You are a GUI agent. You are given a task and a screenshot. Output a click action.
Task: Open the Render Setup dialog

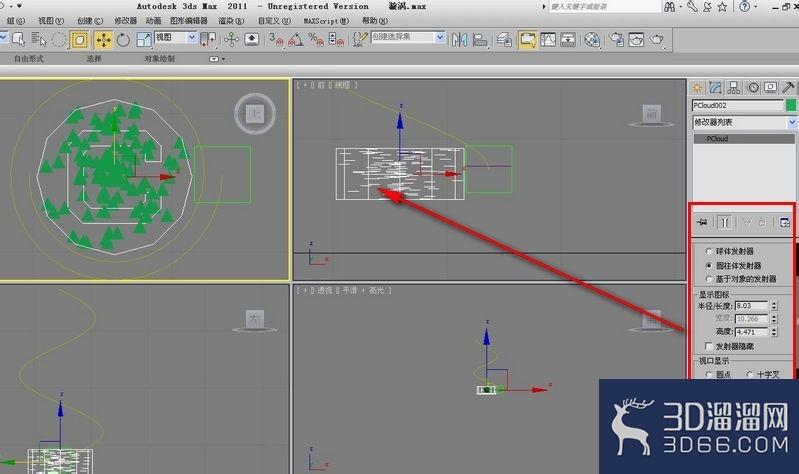[x=617, y=39]
